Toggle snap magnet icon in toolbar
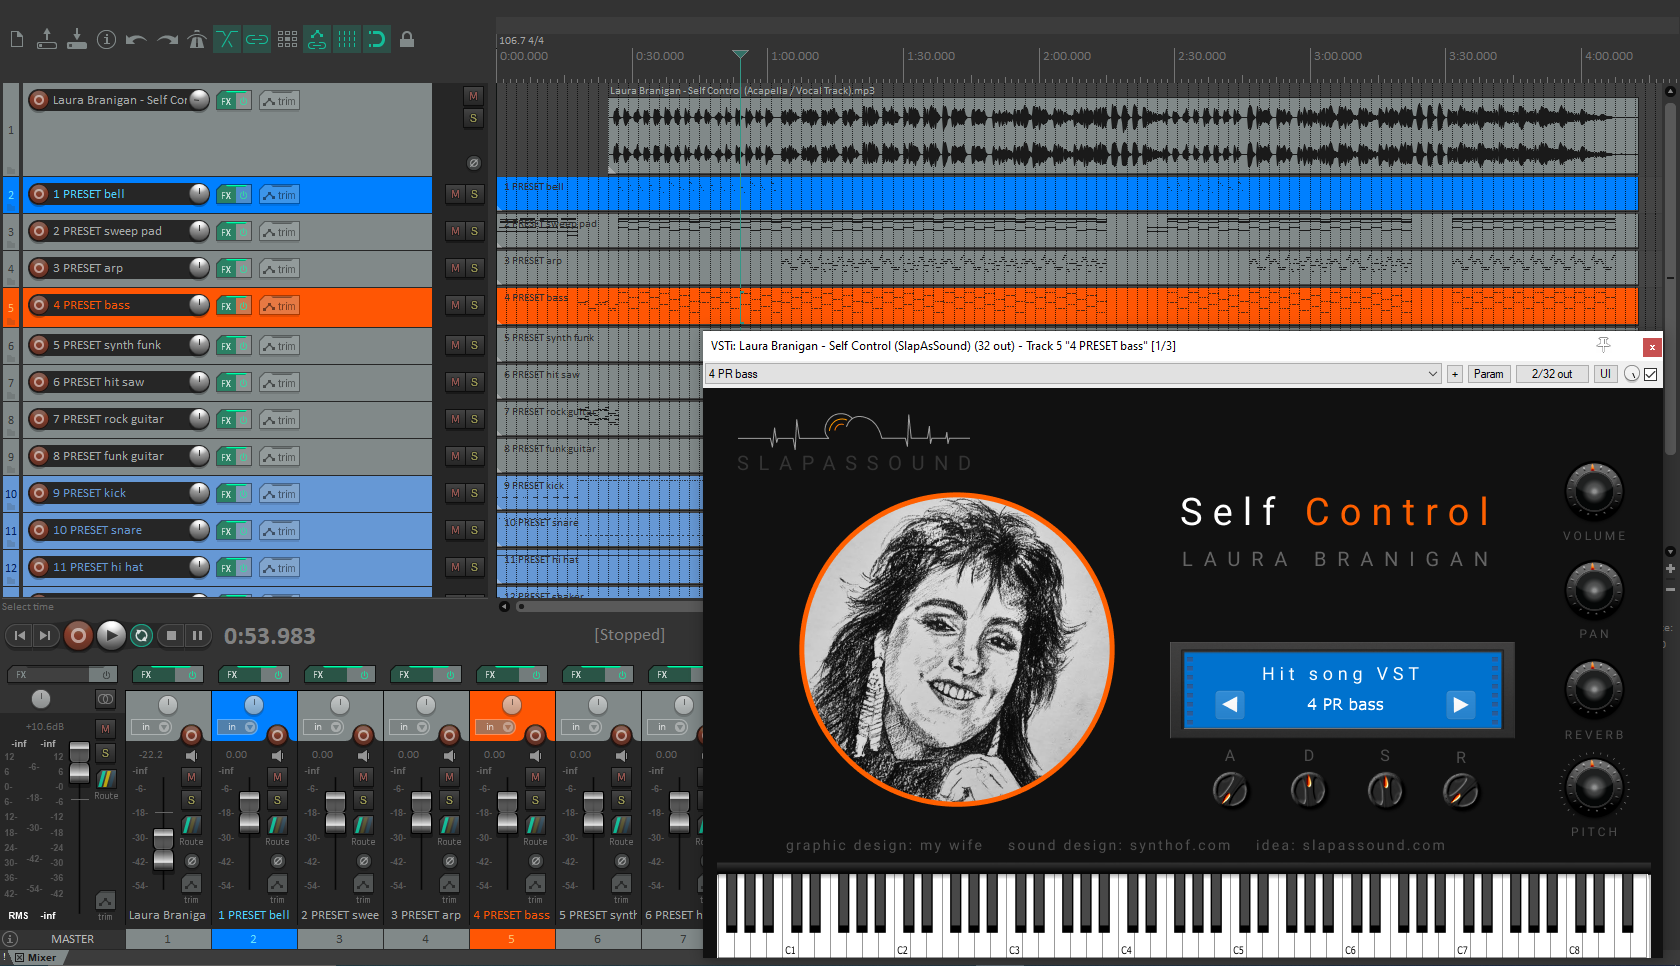The image size is (1680, 966). pos(377,39)
